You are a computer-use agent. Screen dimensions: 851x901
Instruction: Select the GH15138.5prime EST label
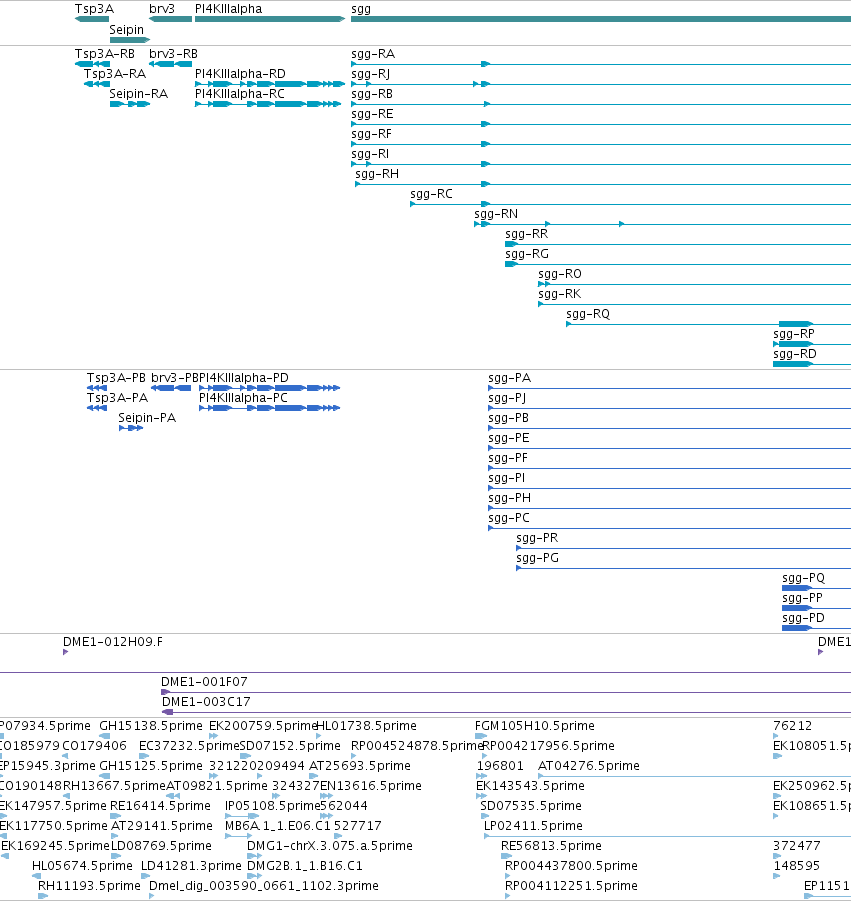click(151, 726)
